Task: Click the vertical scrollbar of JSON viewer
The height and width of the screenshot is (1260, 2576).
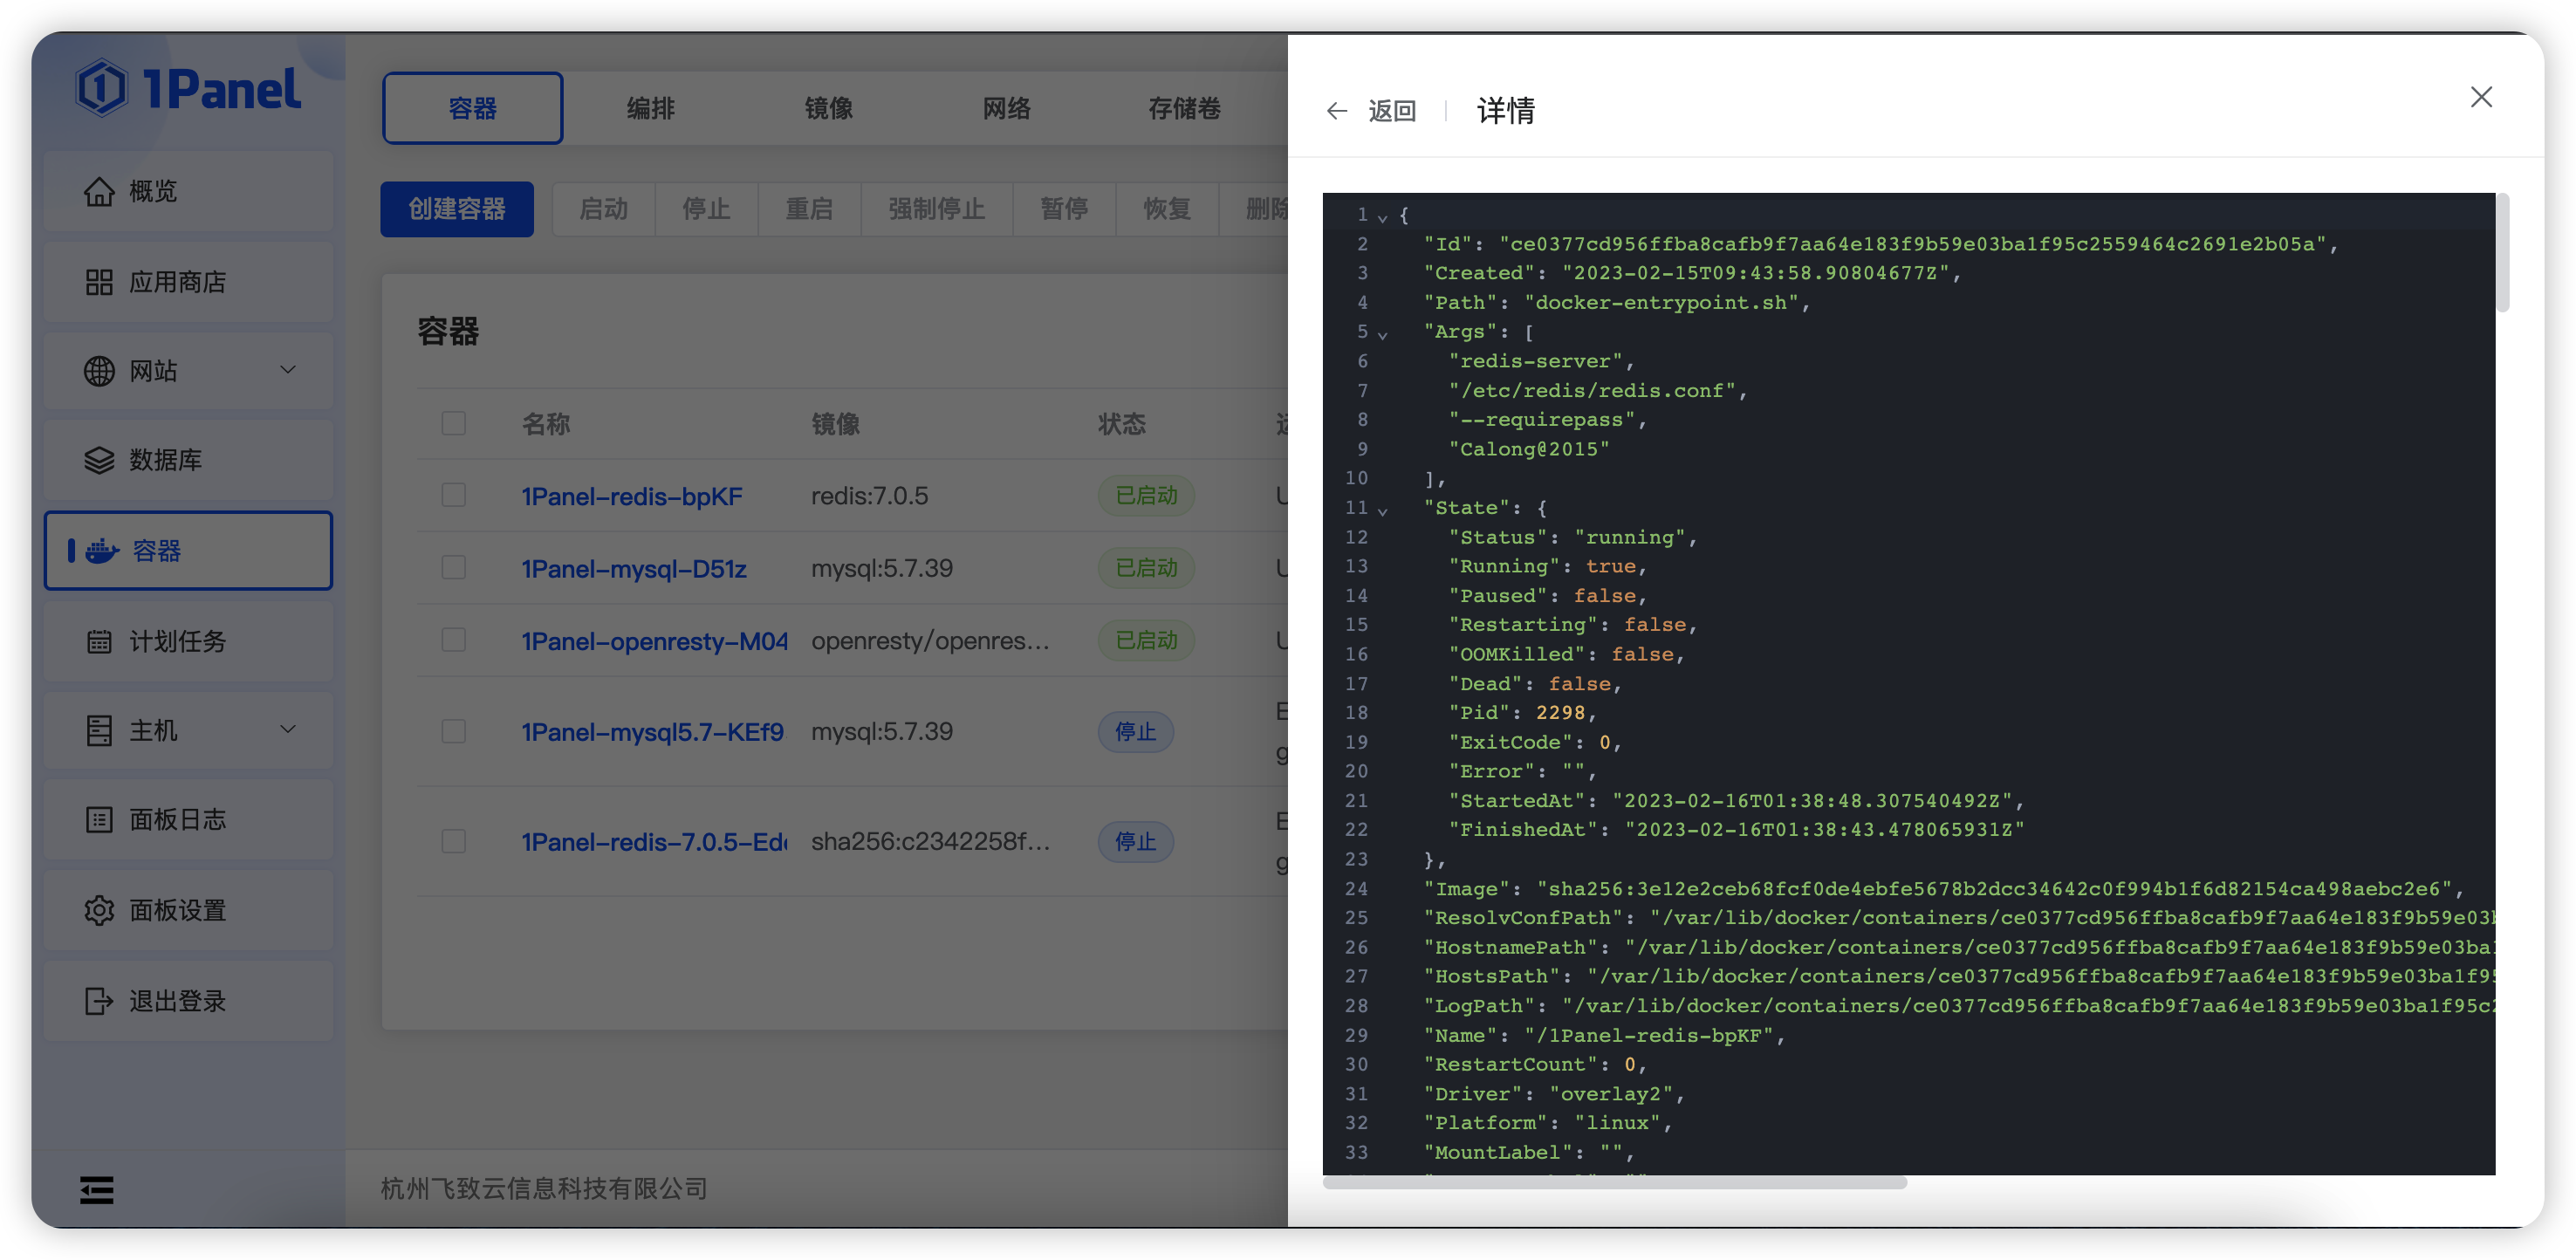Action: (2502, 253)
